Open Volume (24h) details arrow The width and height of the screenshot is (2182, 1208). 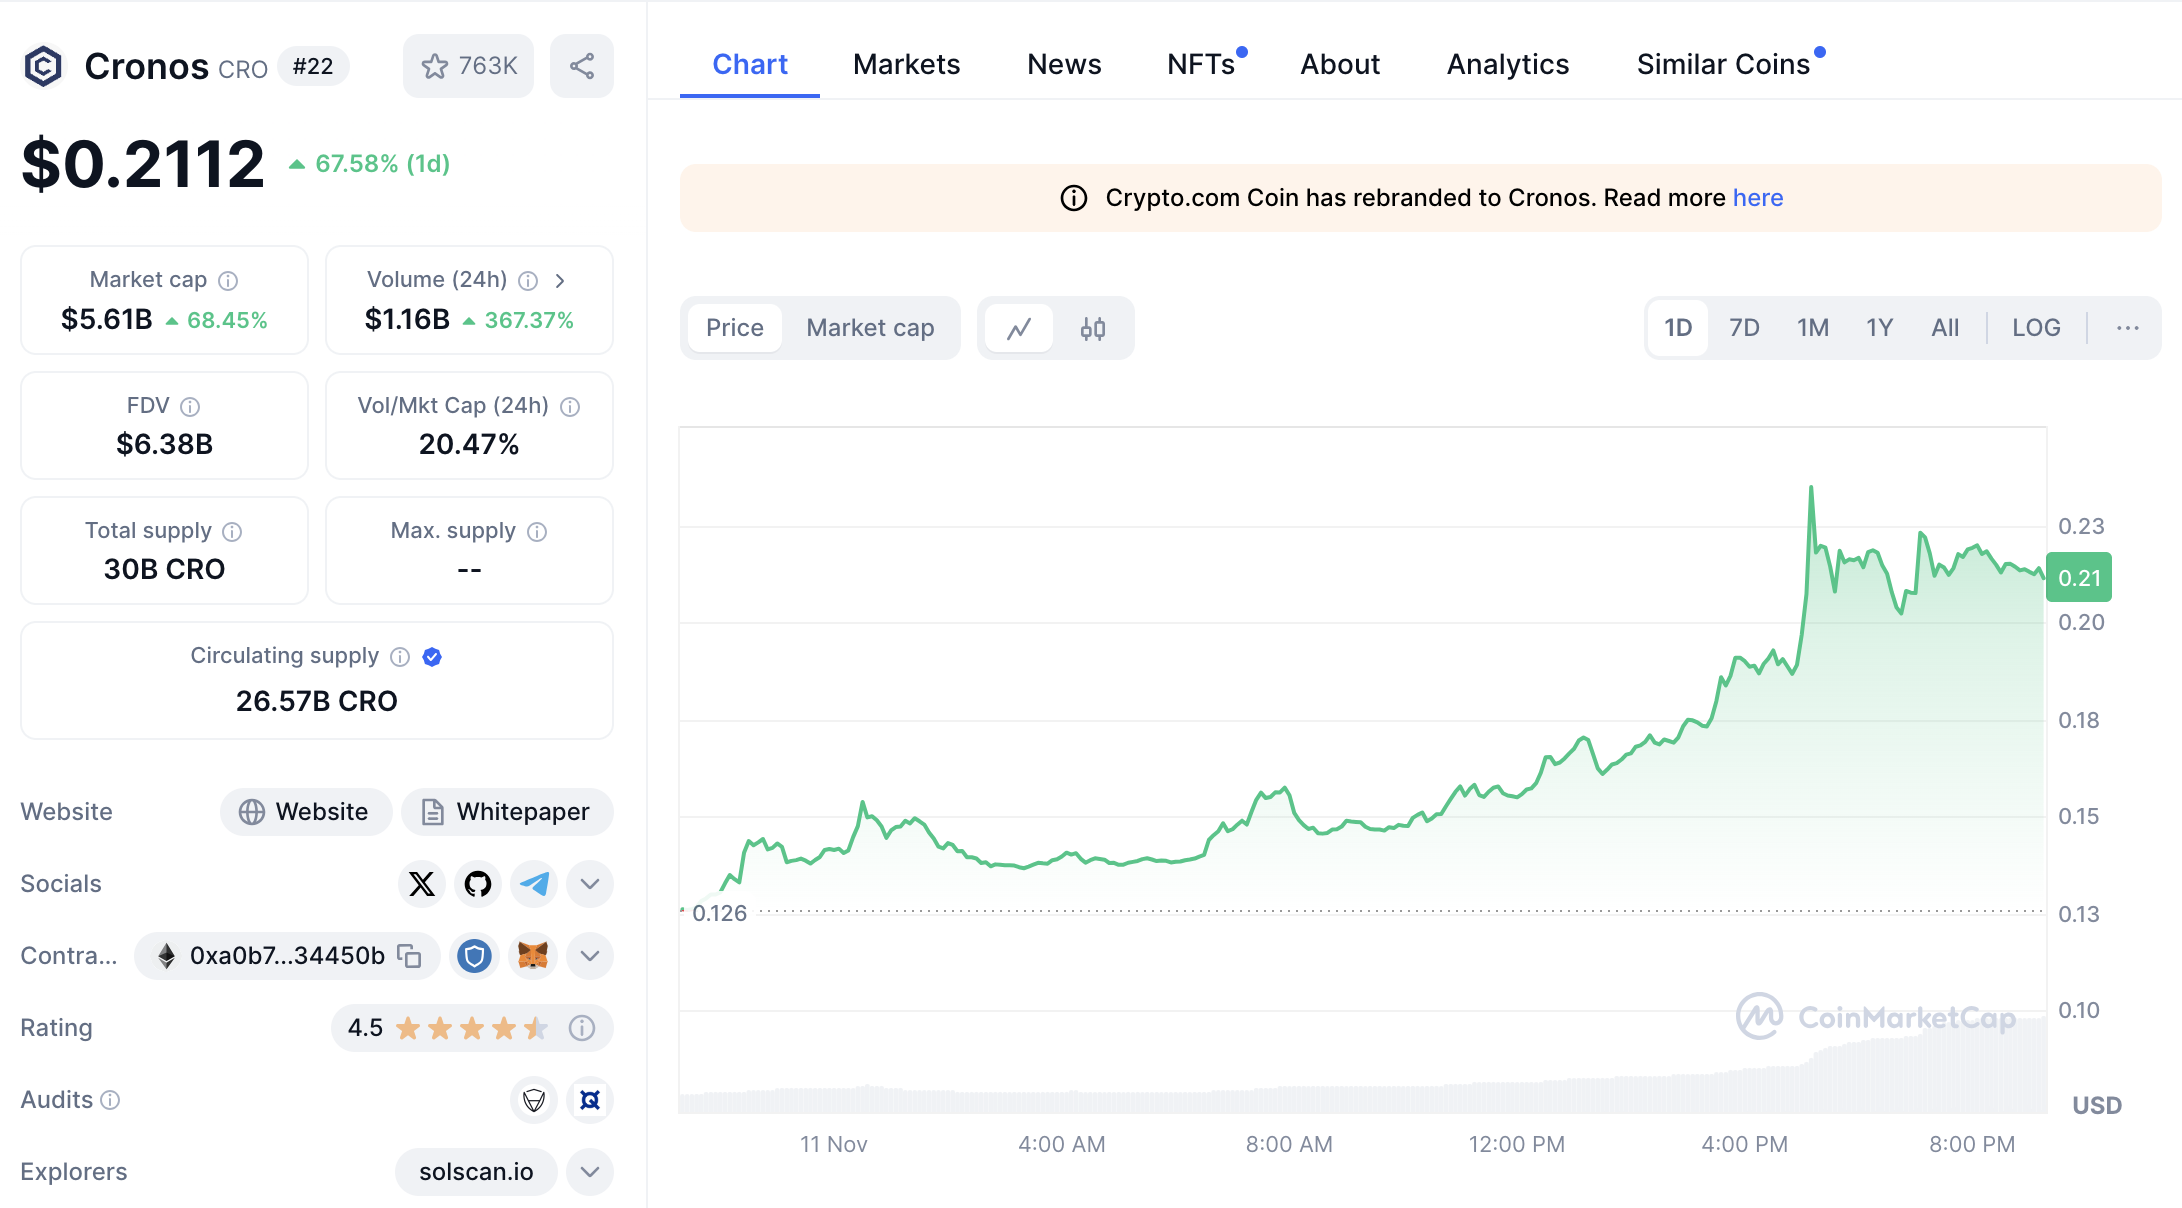point(560,280)
